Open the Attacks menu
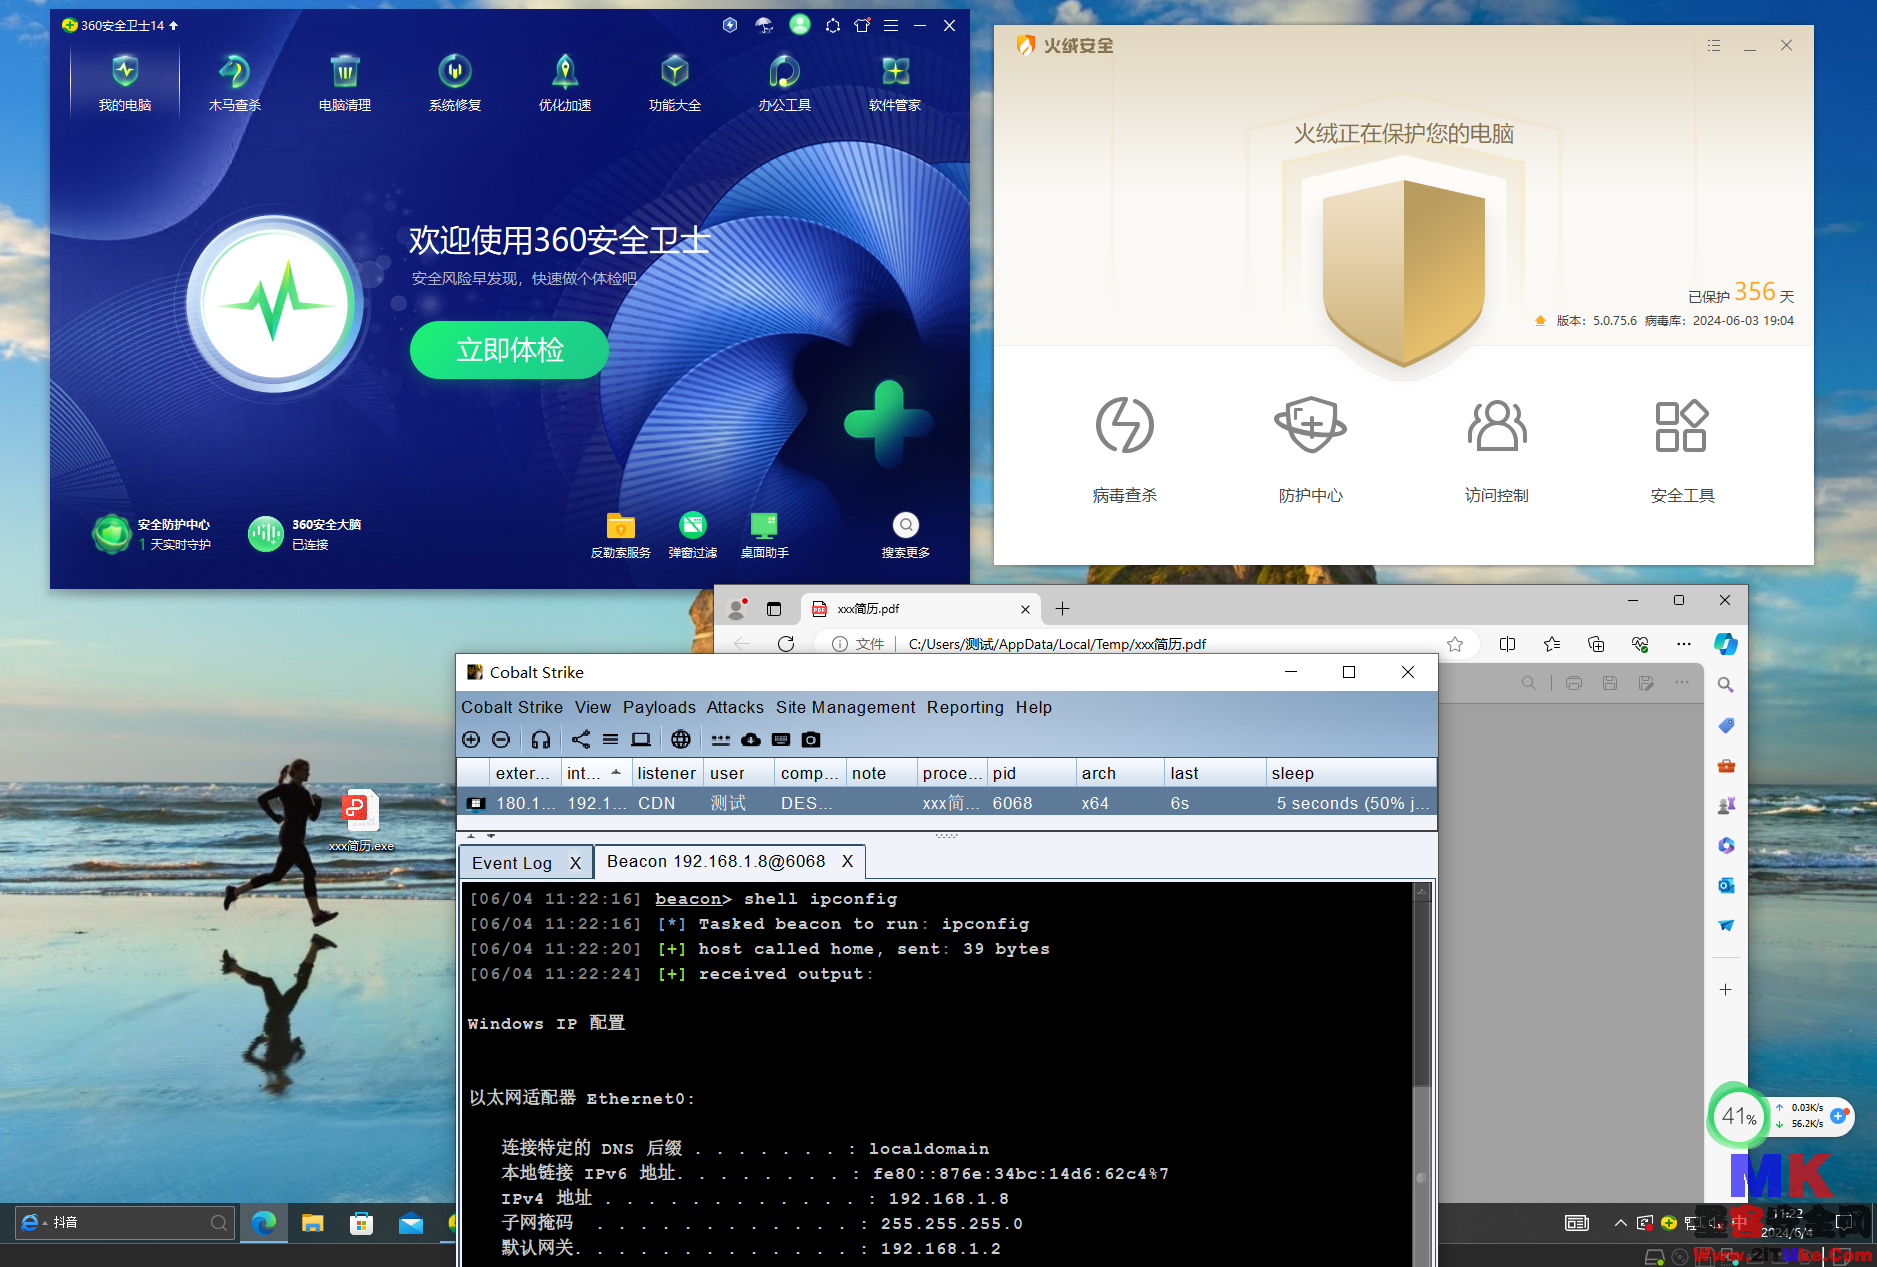Viewport: 1877px width, 1267px height. point(735,707)
